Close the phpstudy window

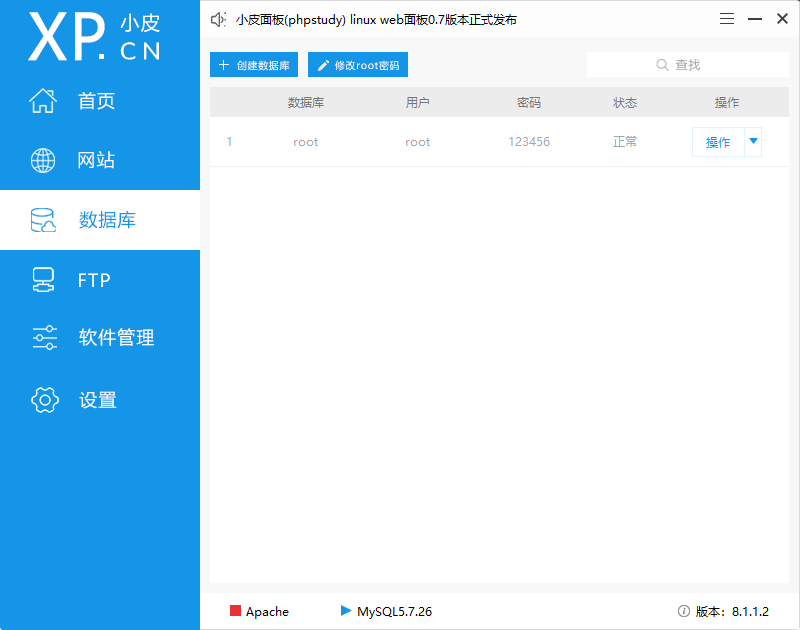point(782,19)
